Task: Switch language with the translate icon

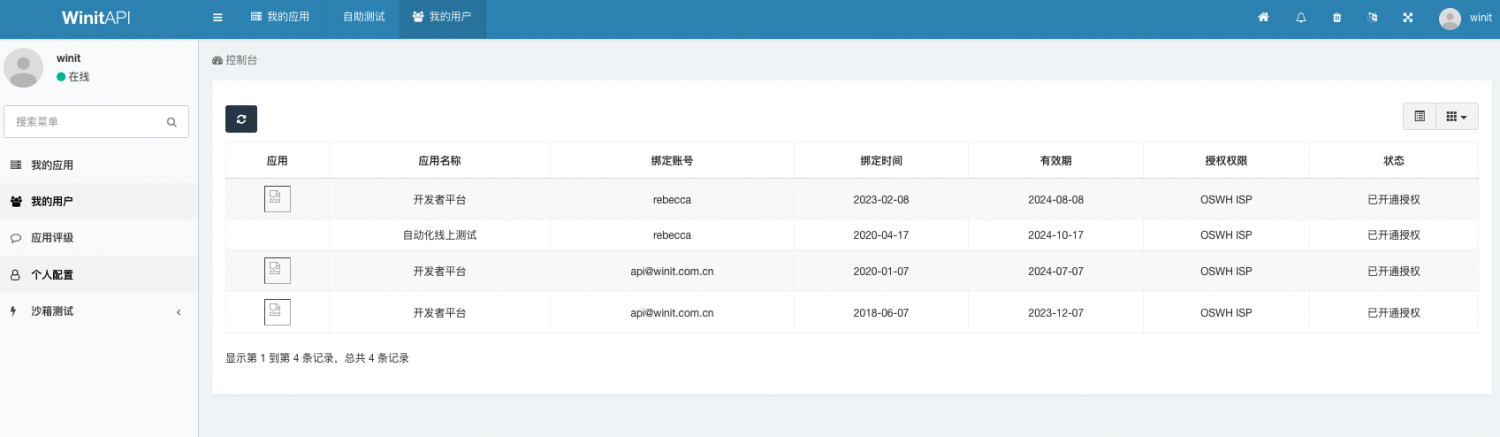Action: [1373, 18]
